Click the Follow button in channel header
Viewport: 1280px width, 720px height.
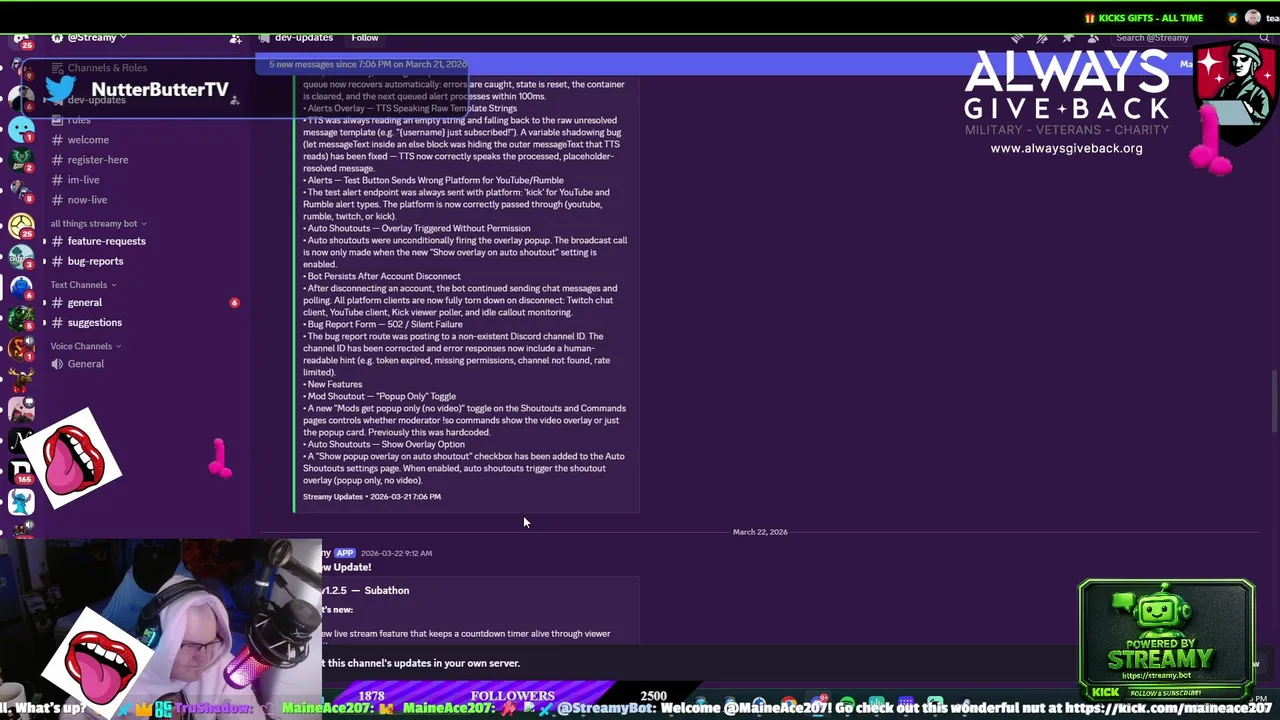click(x=365, y=38)
